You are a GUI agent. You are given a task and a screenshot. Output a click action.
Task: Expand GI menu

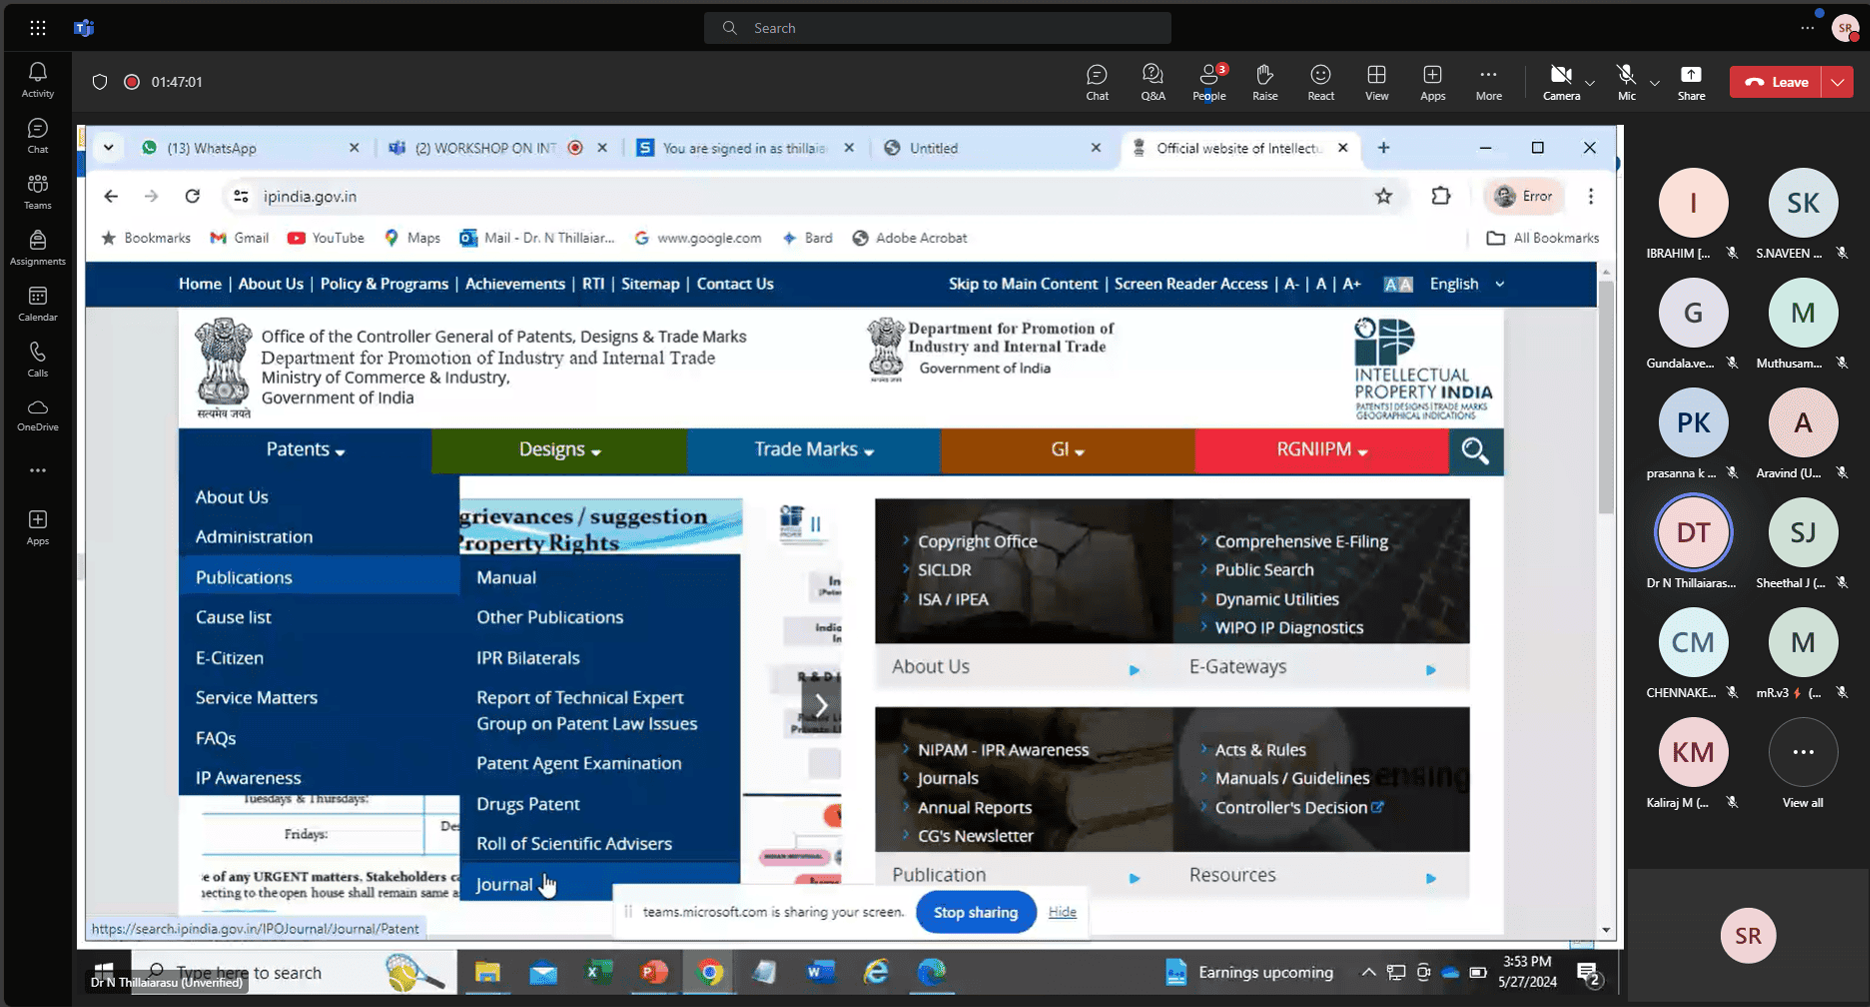pyautogui.click(x=1067, y=450)
